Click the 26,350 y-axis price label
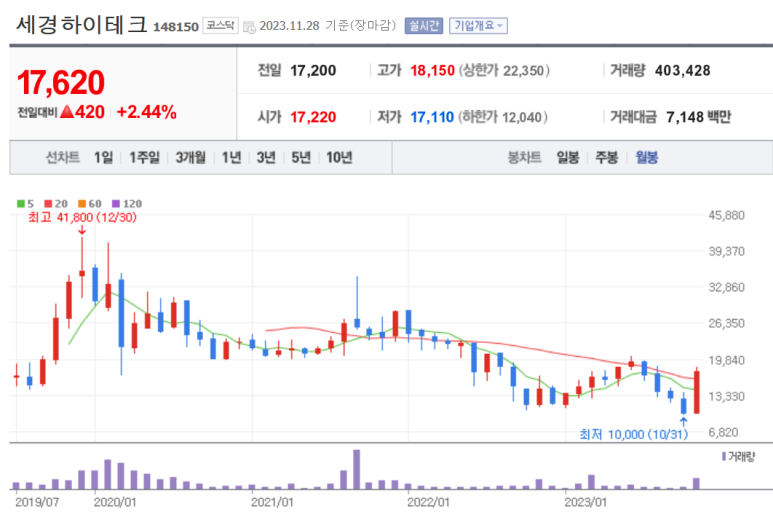The image size is (773, 517). (x=727, y=323)
